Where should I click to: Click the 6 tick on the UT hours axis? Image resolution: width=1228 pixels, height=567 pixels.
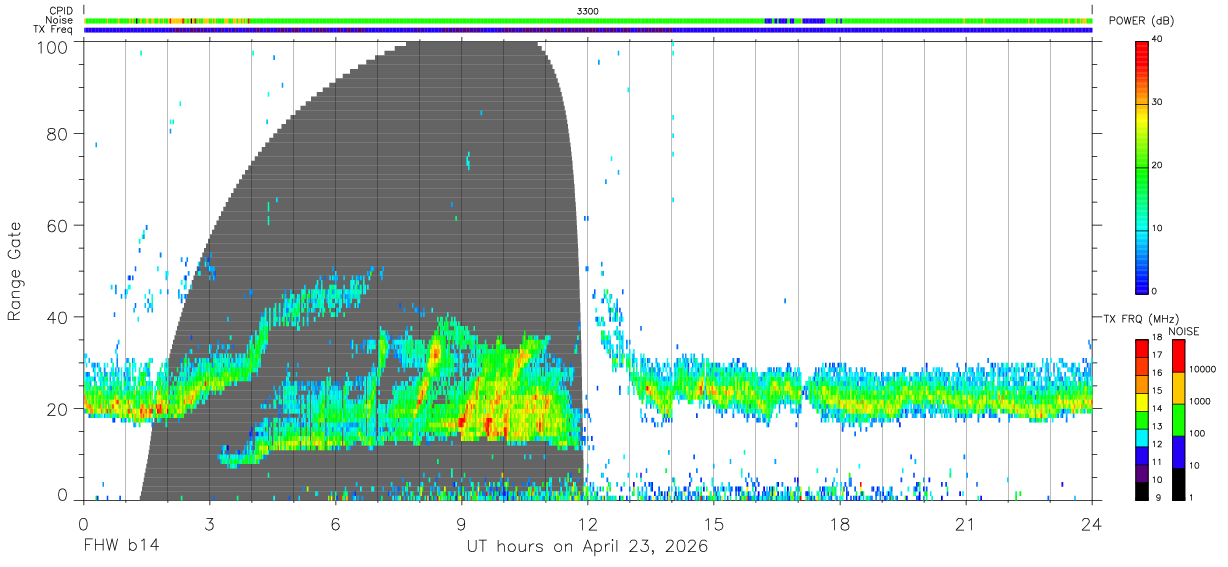click(335, 524)
